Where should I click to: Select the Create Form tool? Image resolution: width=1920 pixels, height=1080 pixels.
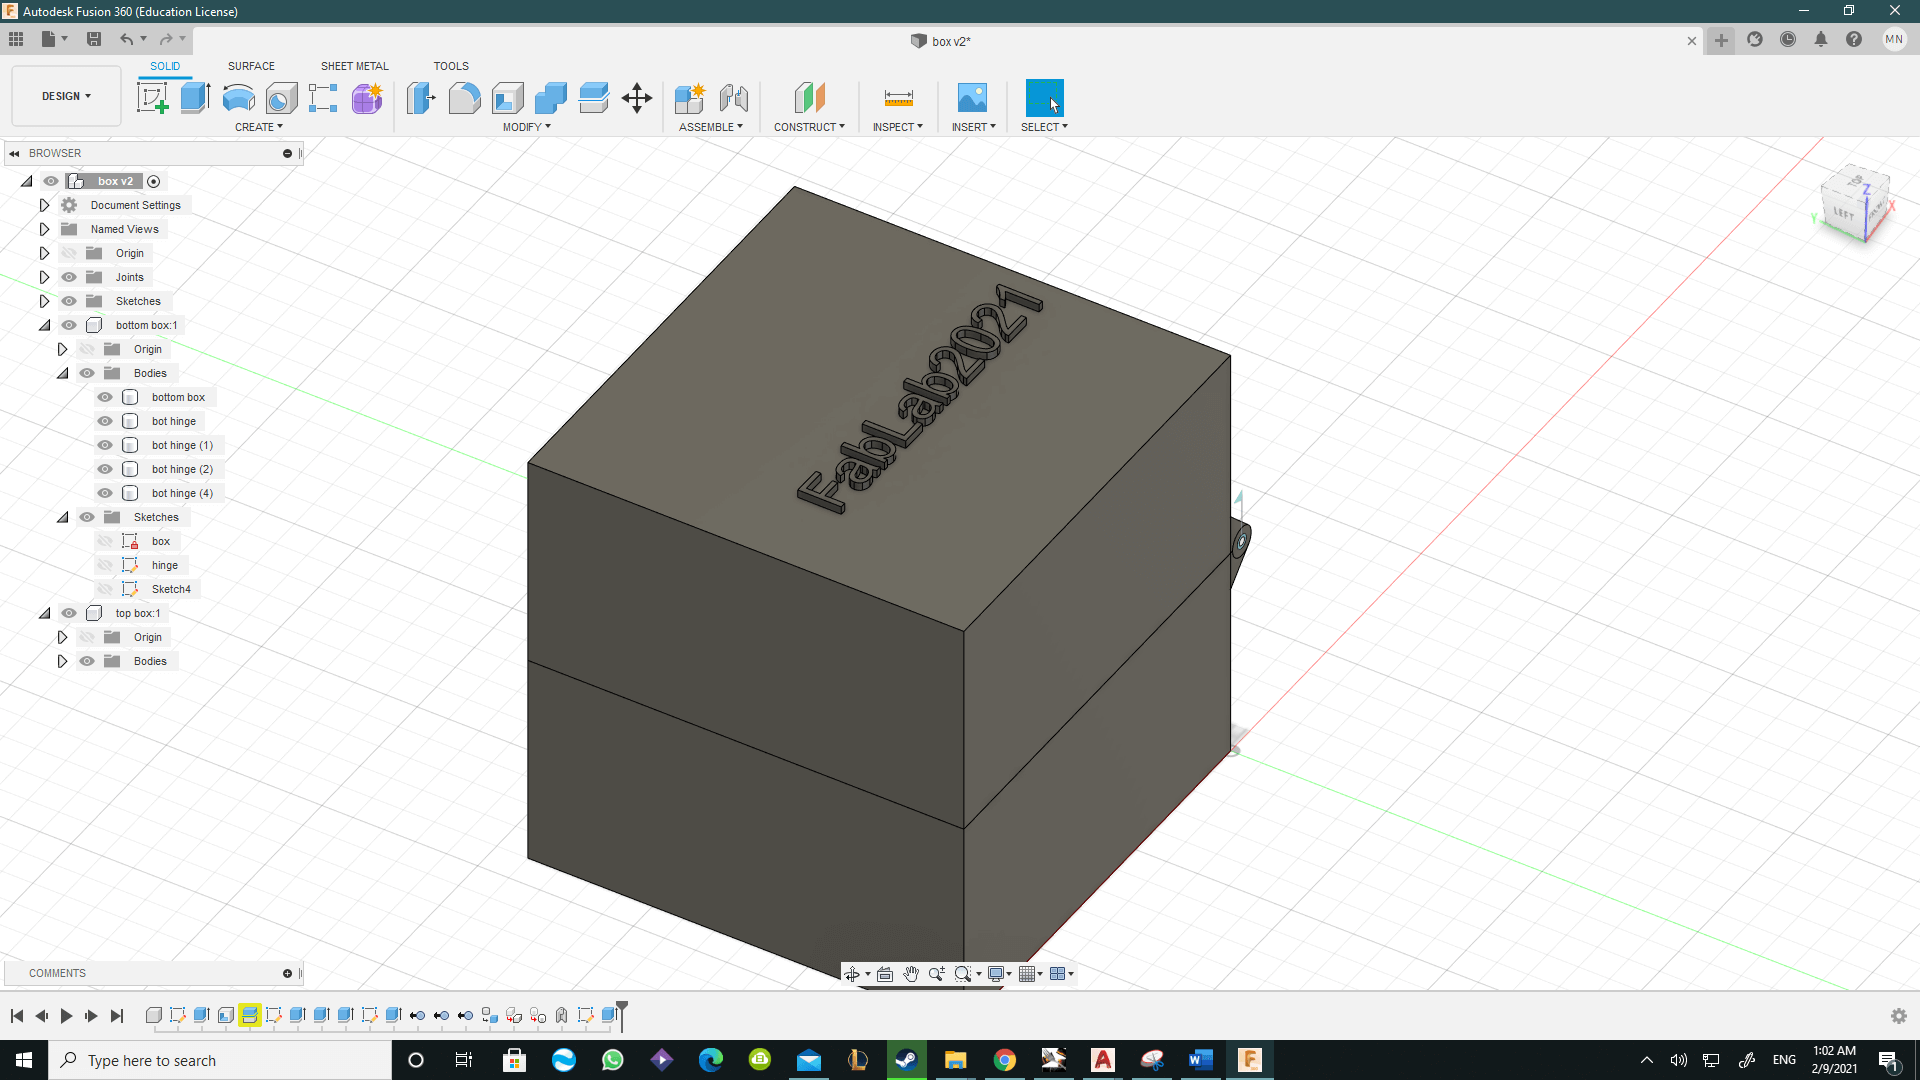coord(367,98)
